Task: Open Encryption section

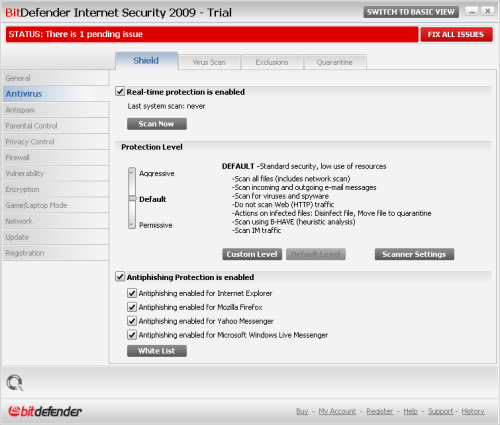Action: 55,189
